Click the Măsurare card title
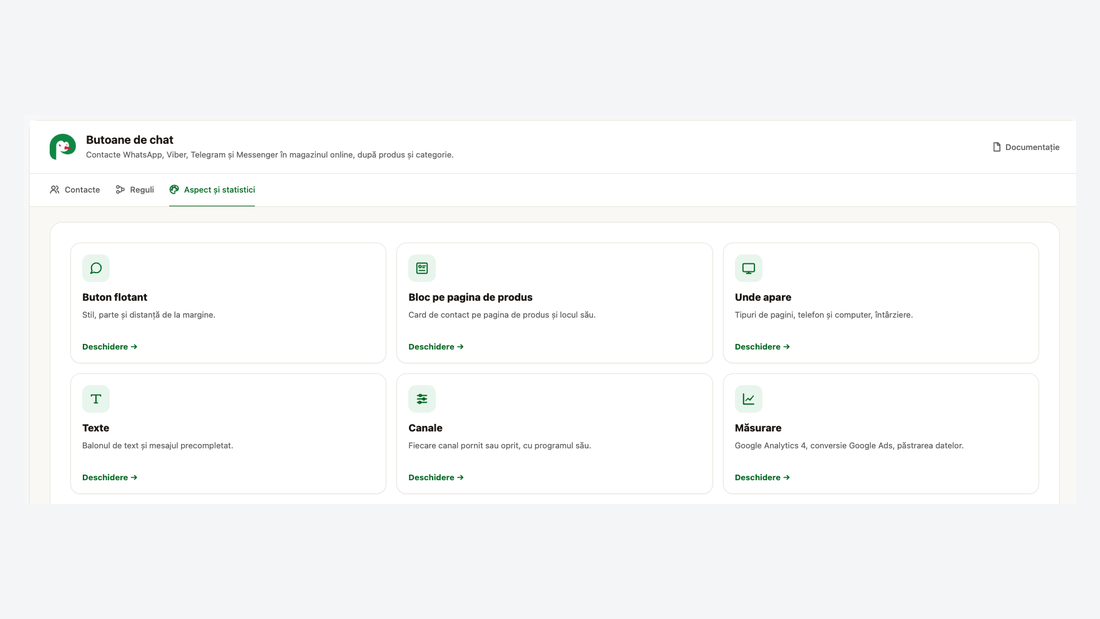Image resolution: width=1100 pixels, height=619 pixels. pyautogui.click(x=758, y=427)
